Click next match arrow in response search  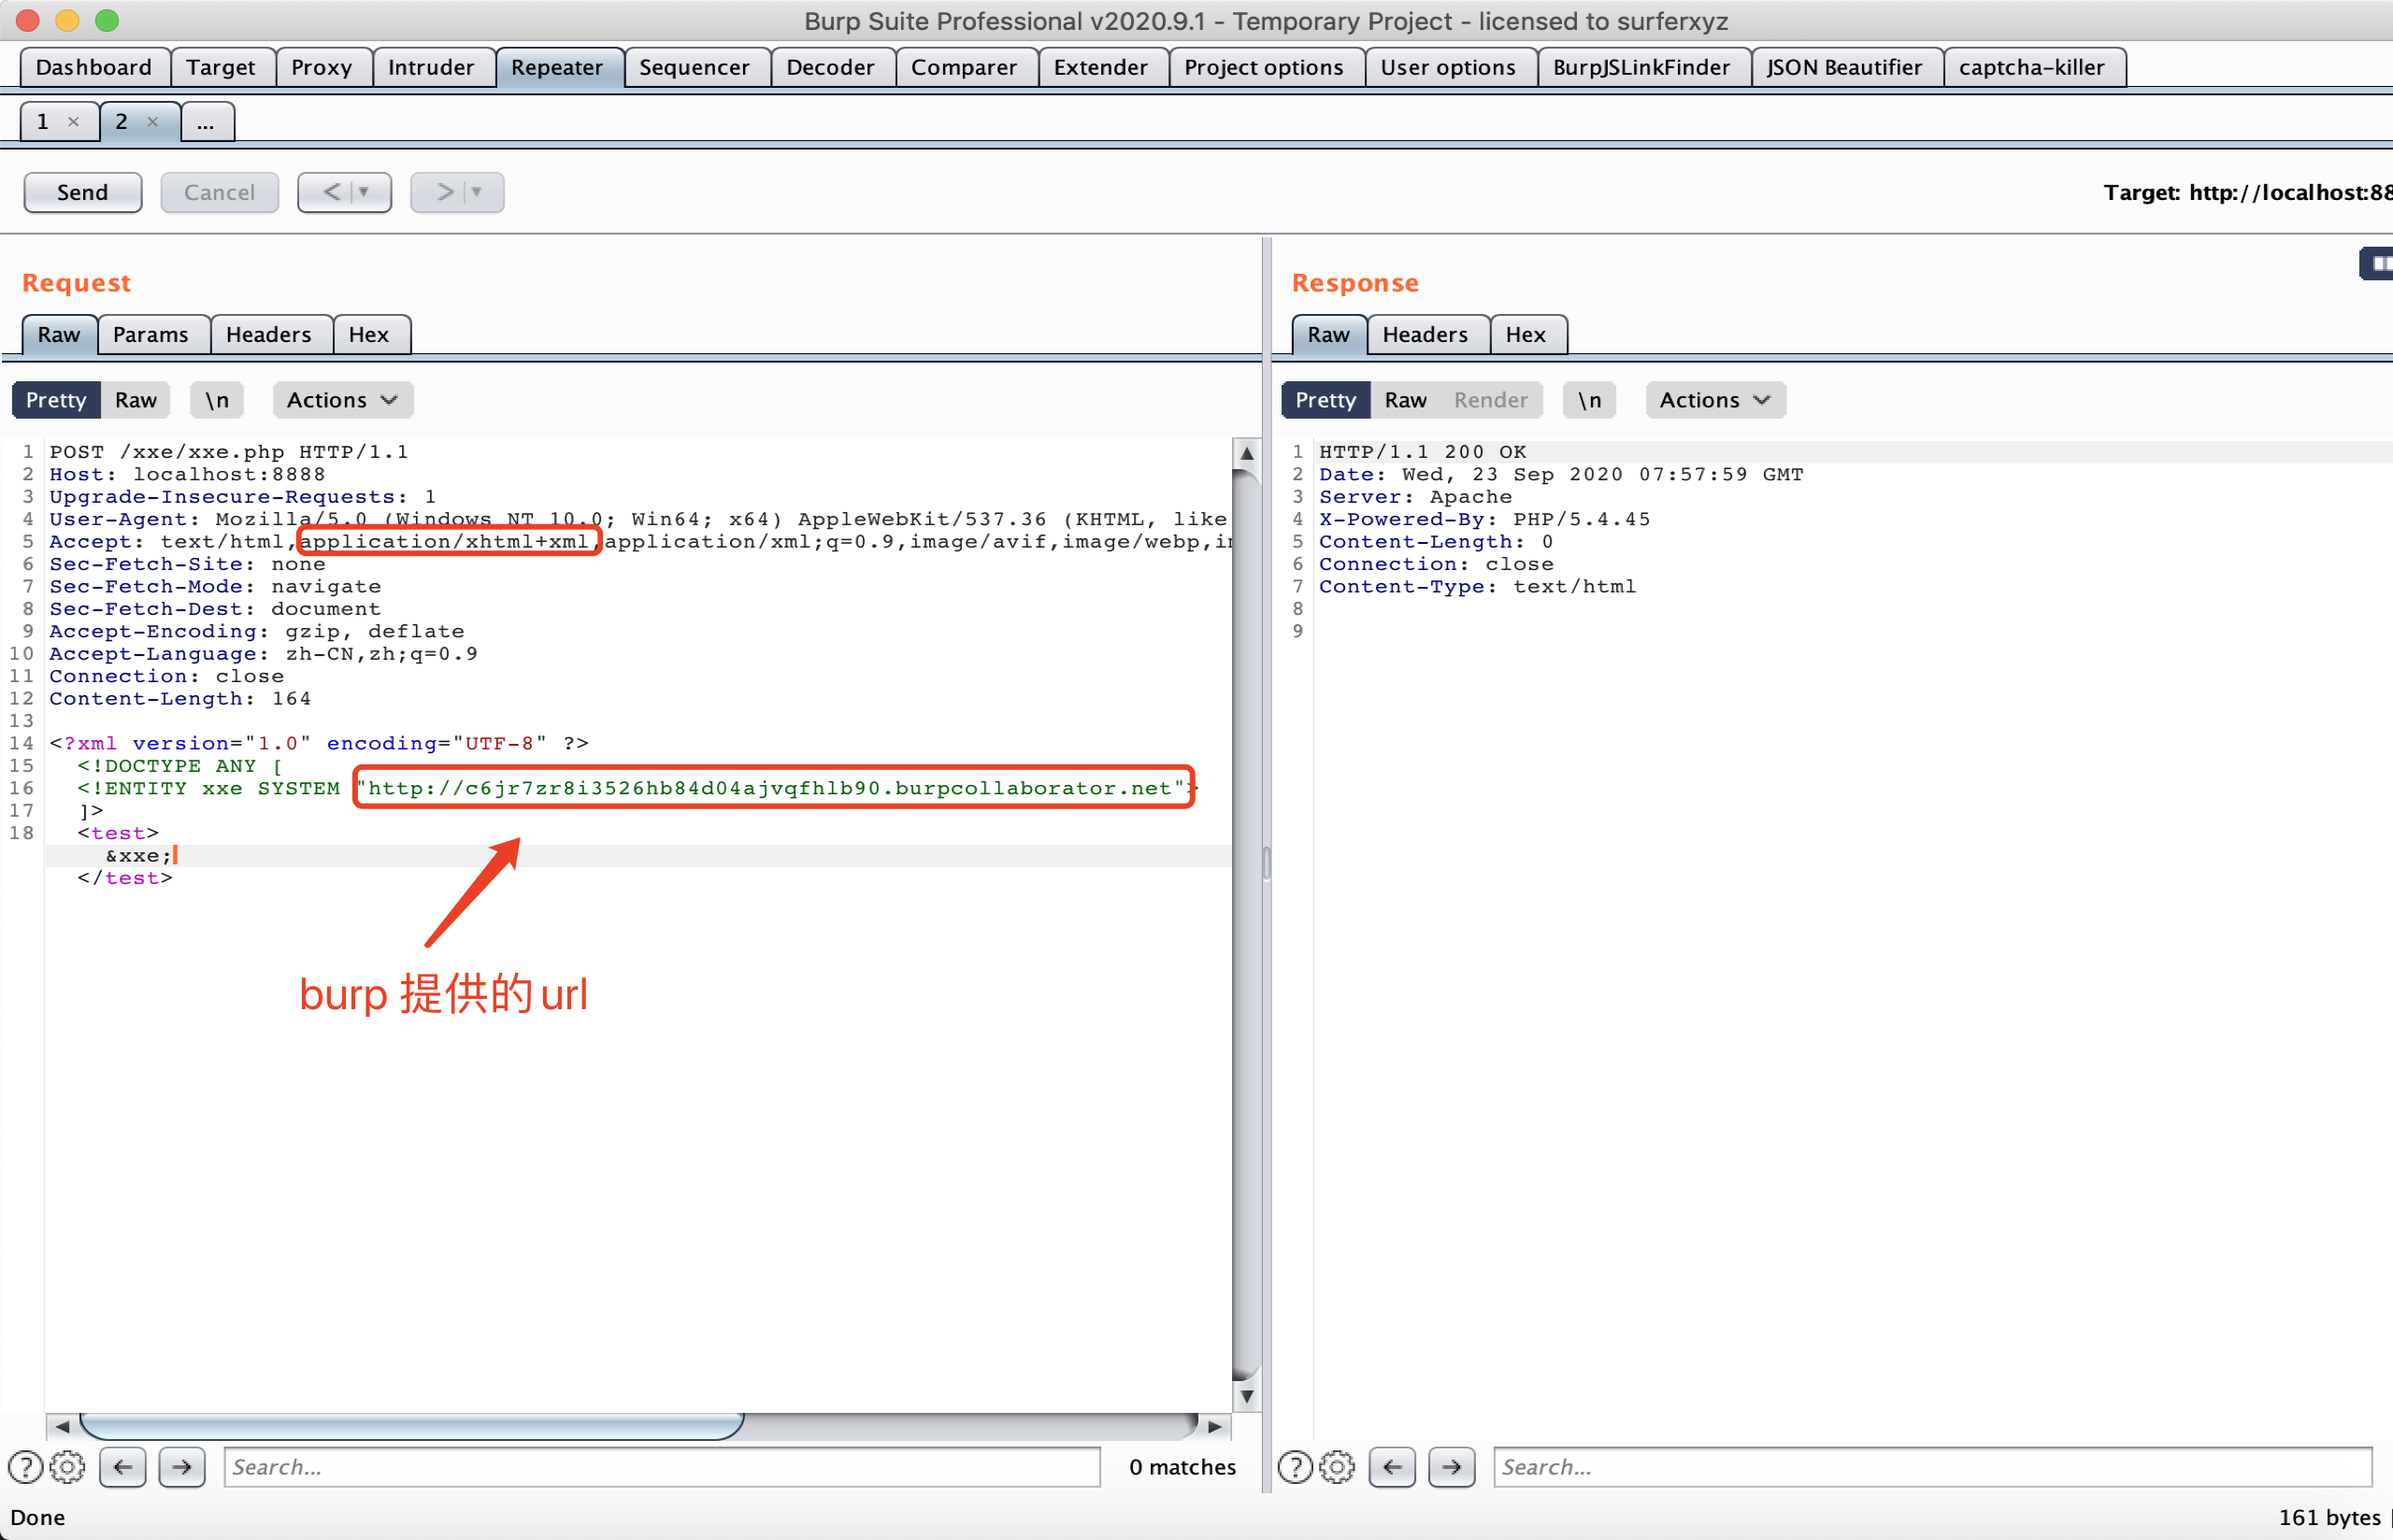click(x=1452, y=1467)
